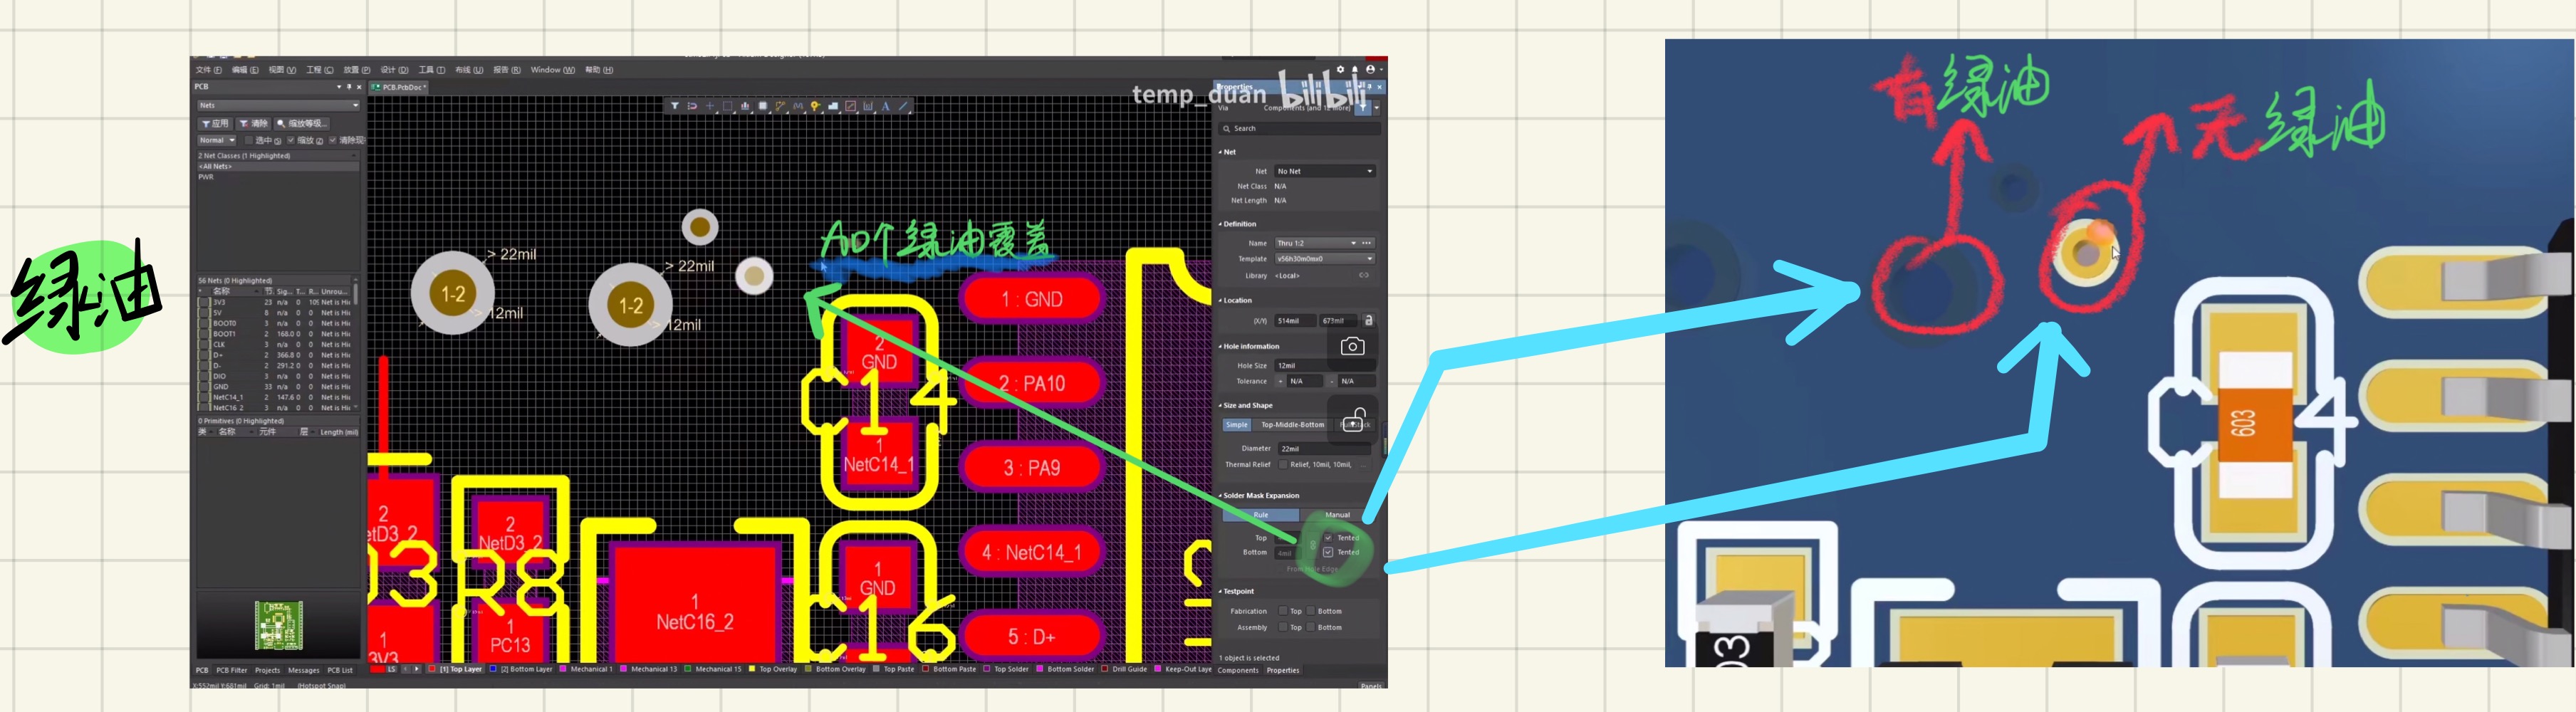Open the Name 'Thru 1:2' dropdown

1354,243
